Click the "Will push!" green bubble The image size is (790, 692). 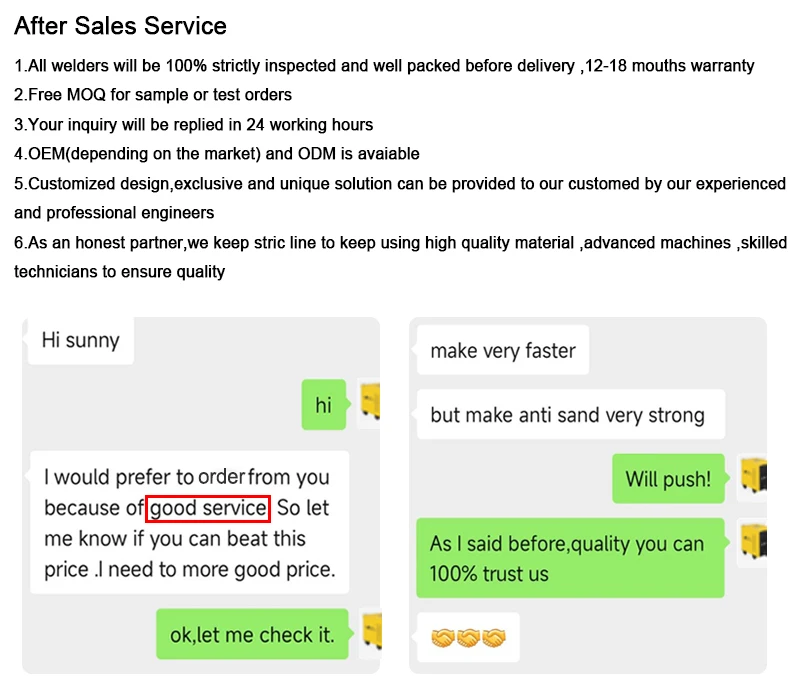(668, 478)
